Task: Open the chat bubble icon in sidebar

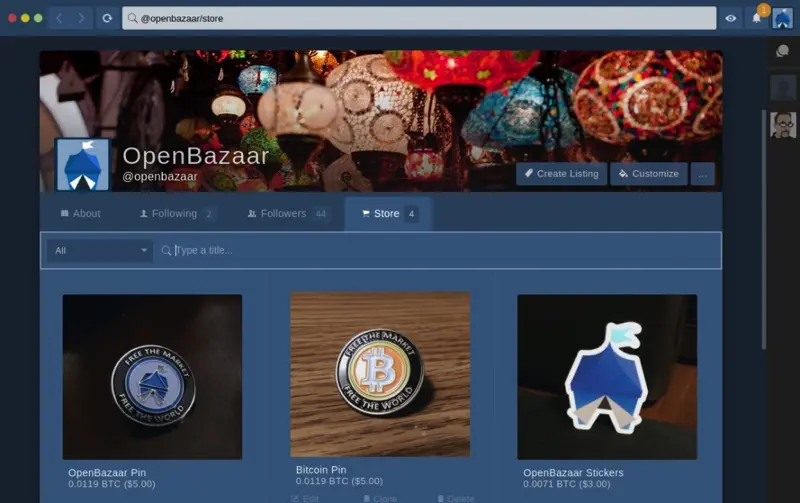Action: point(782,51)
